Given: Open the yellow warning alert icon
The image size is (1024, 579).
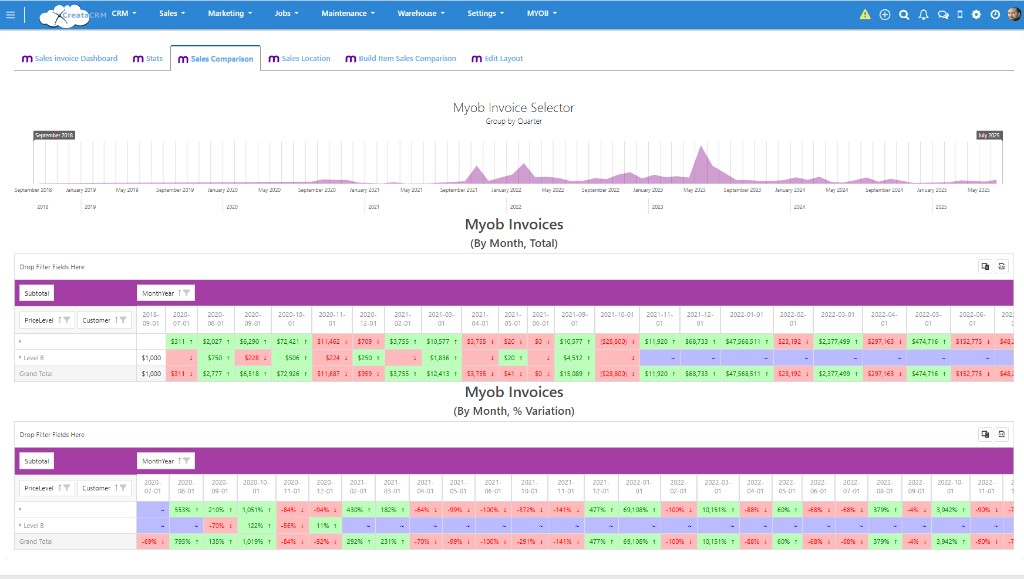Looking at the screenshot, I should click(x=865, y=14).
